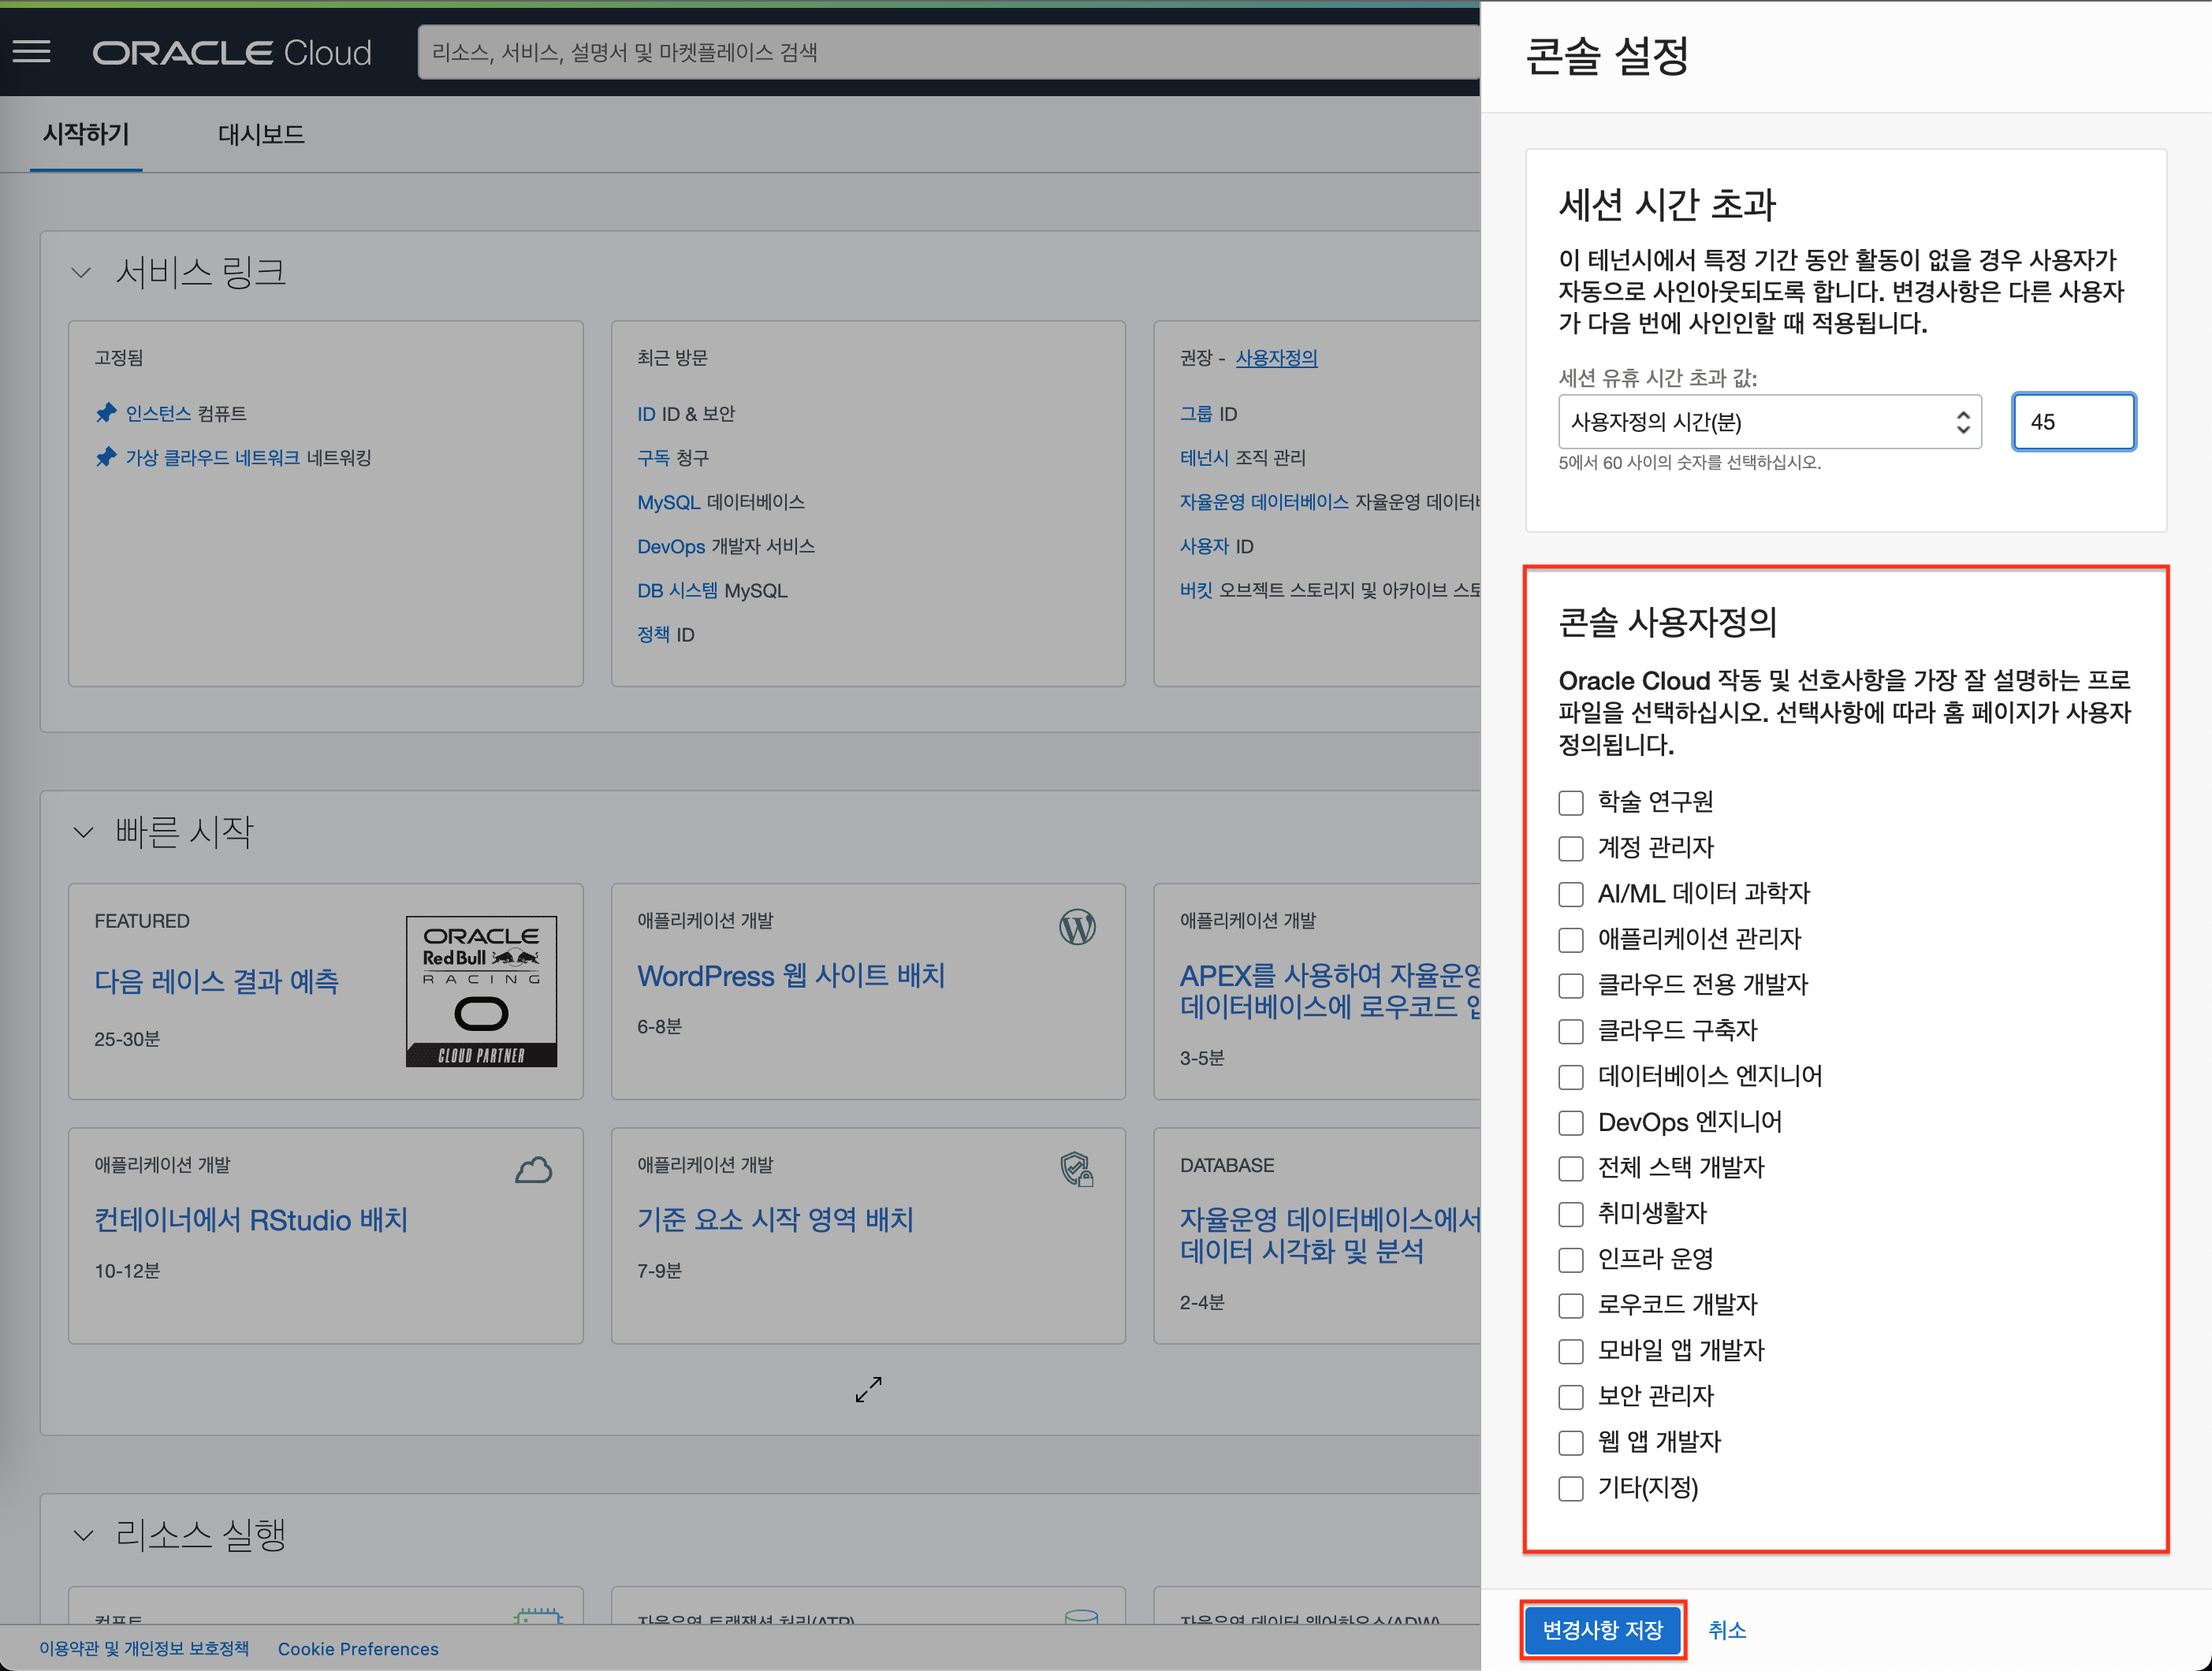The image size is (2212, 1671).
Task: Check the 모바일 앱 개발자 checkbox
Action: [1571, 1351]
